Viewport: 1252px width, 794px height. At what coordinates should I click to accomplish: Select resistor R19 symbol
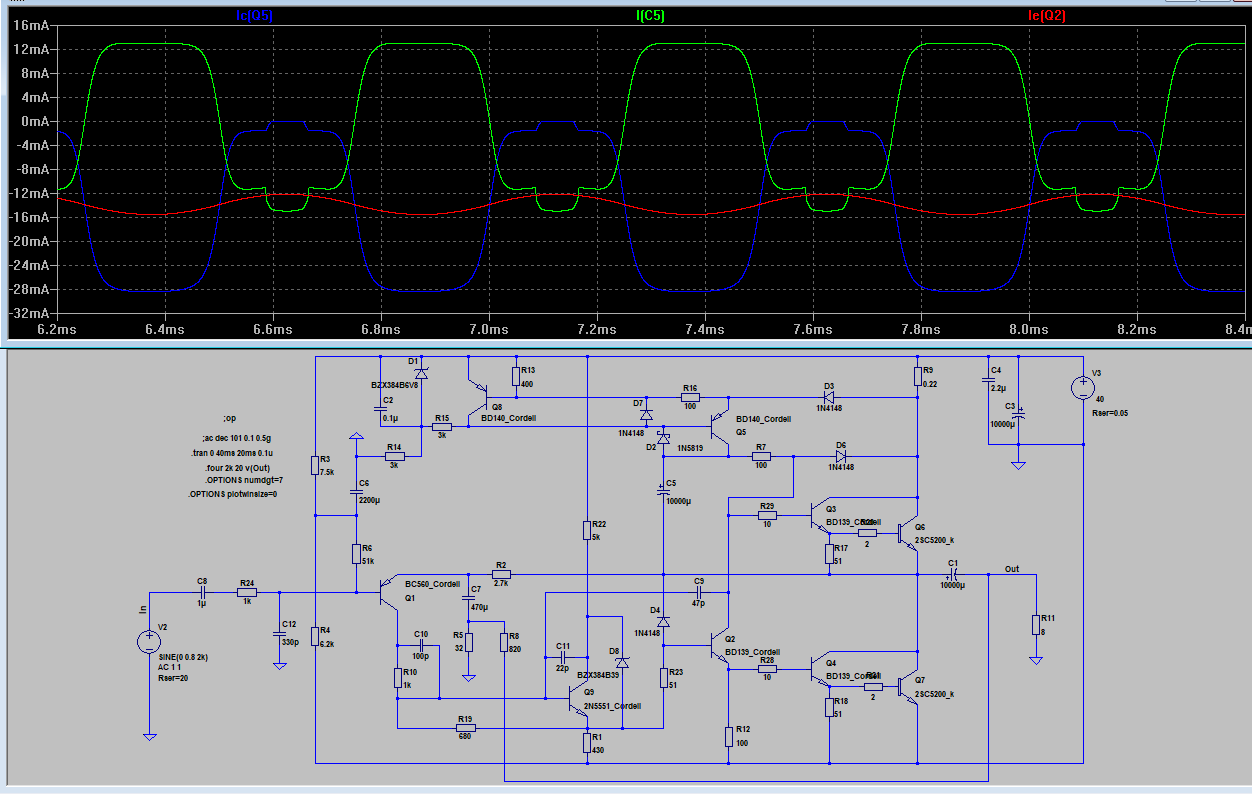coord(465,728)
